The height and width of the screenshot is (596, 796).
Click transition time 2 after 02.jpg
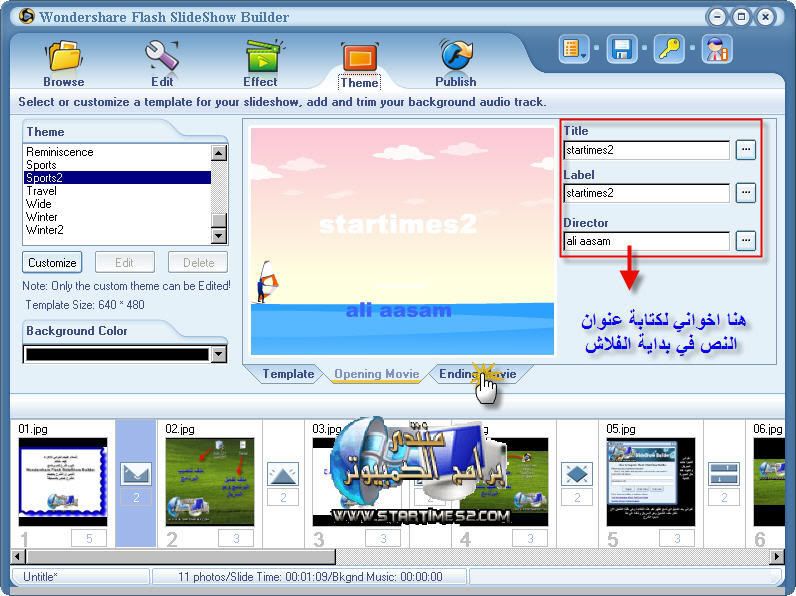tap(283, 498)
